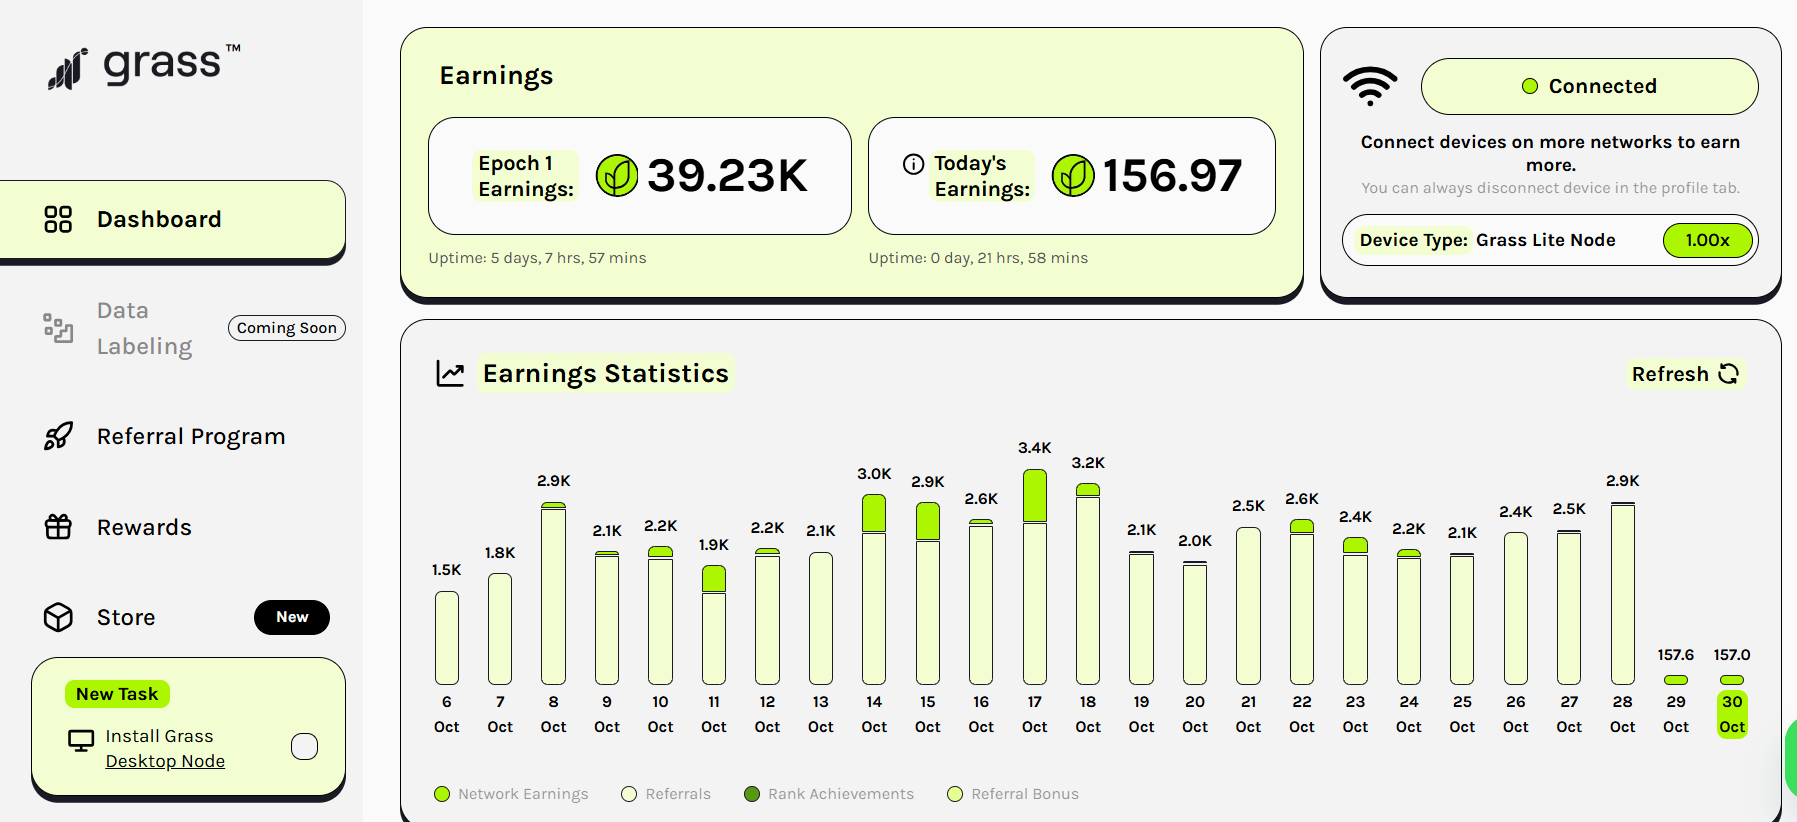Click the Store cube icon
This screenshot has height=822, width=1797.
(58, 617)
